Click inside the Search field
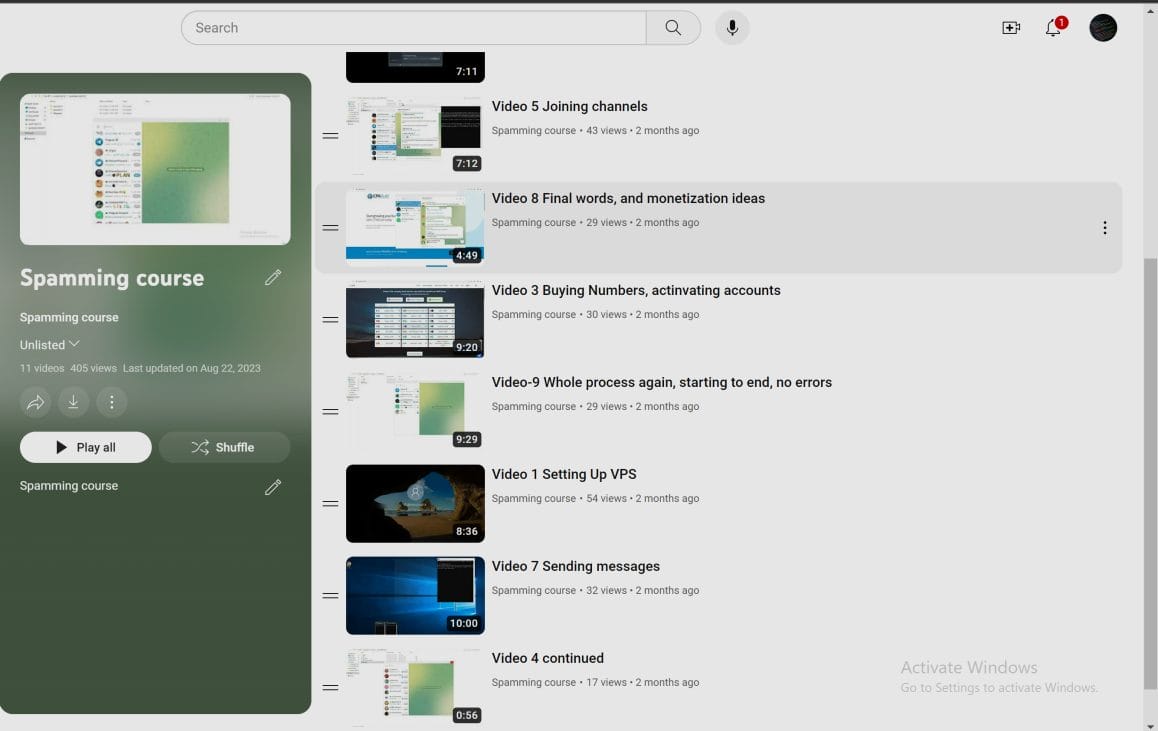 pyautogui.click(x=413, y=28)
